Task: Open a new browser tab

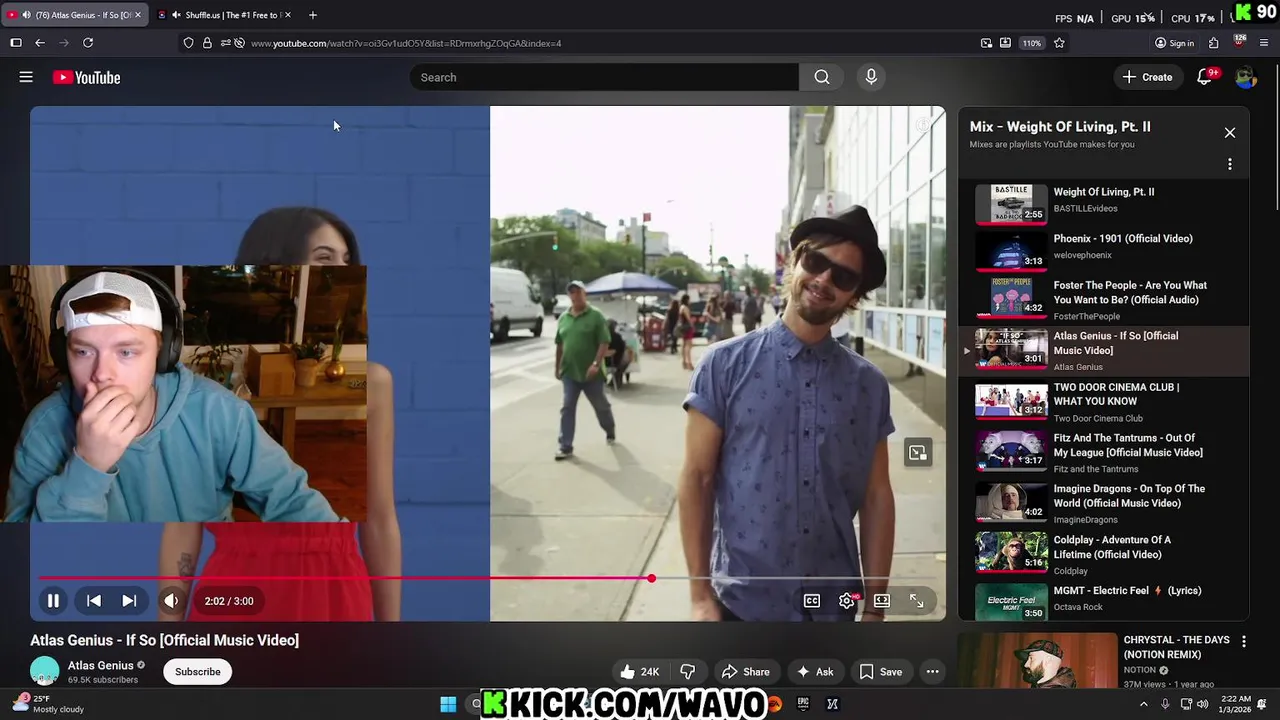Action: click(313, 15)
